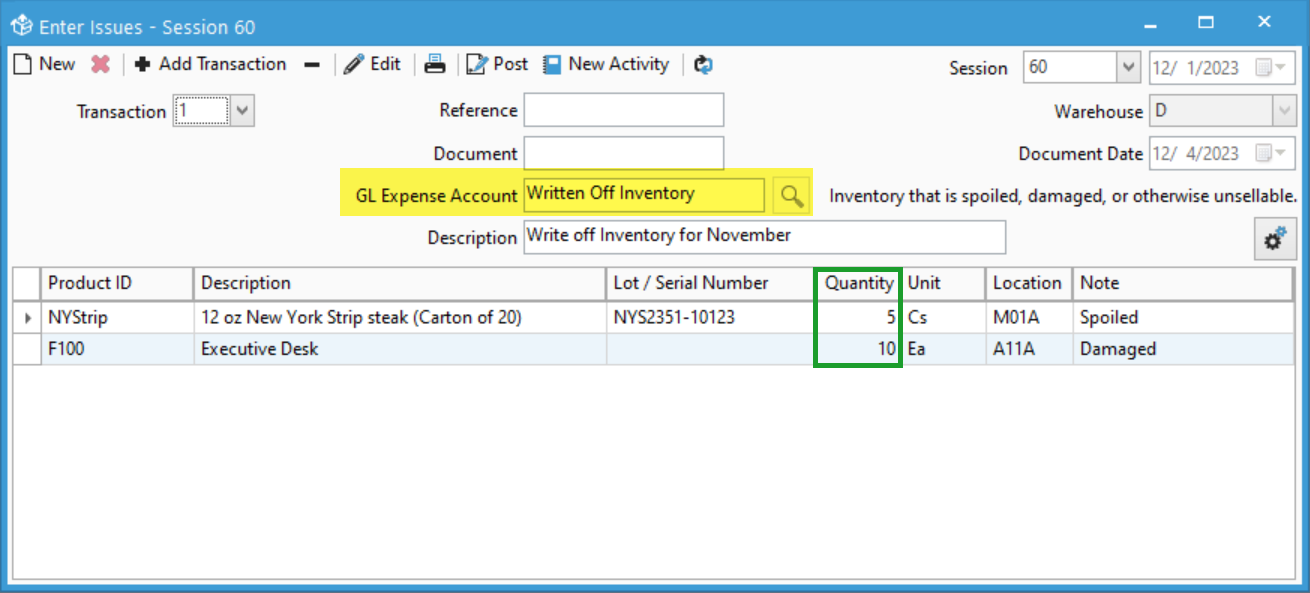Image resolution: width=1310 pixels, height=593 pixels.
Task: Expand the Session number dropdown
Action: click(1128, 68)
